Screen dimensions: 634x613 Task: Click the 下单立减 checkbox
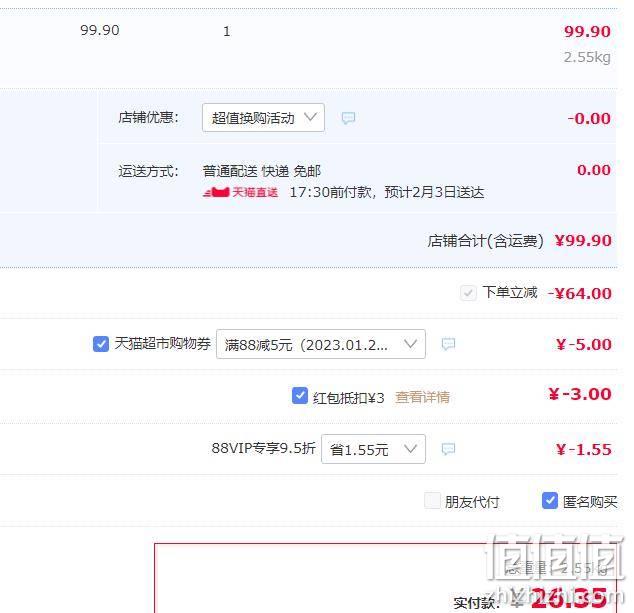point(468,293)
